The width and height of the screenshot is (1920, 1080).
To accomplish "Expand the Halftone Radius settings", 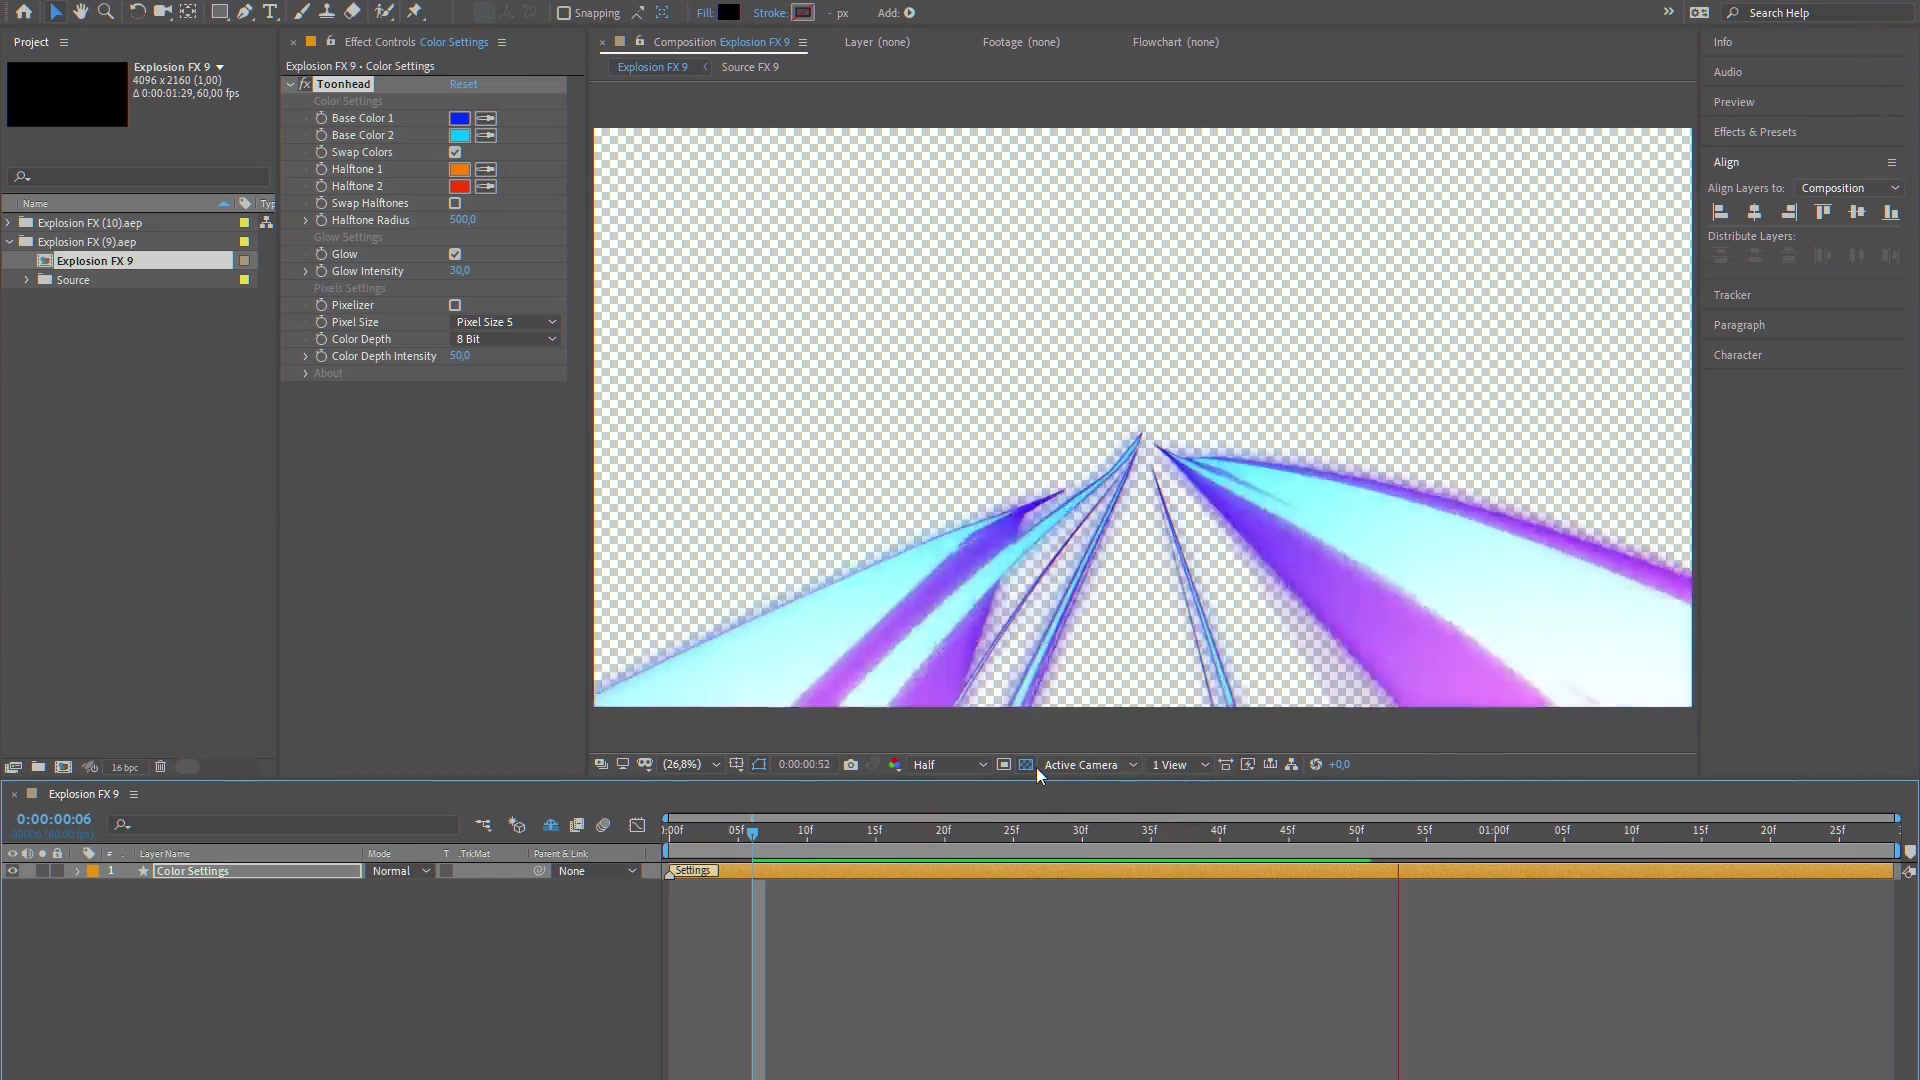I will pyautogui.click(x=305, y=220).
